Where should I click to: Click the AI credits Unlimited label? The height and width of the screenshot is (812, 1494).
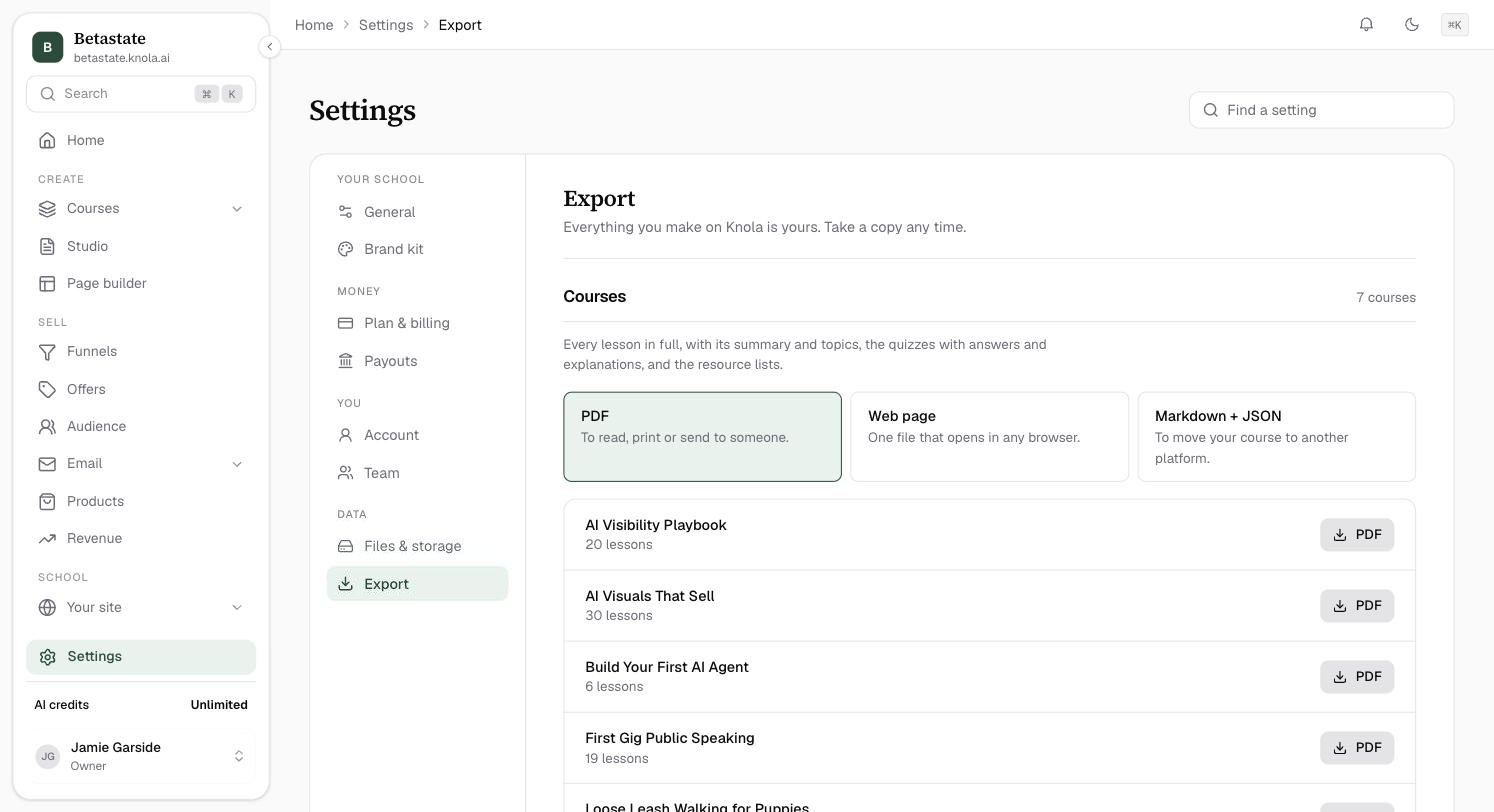pyautogui.click(x=219, y=705)
